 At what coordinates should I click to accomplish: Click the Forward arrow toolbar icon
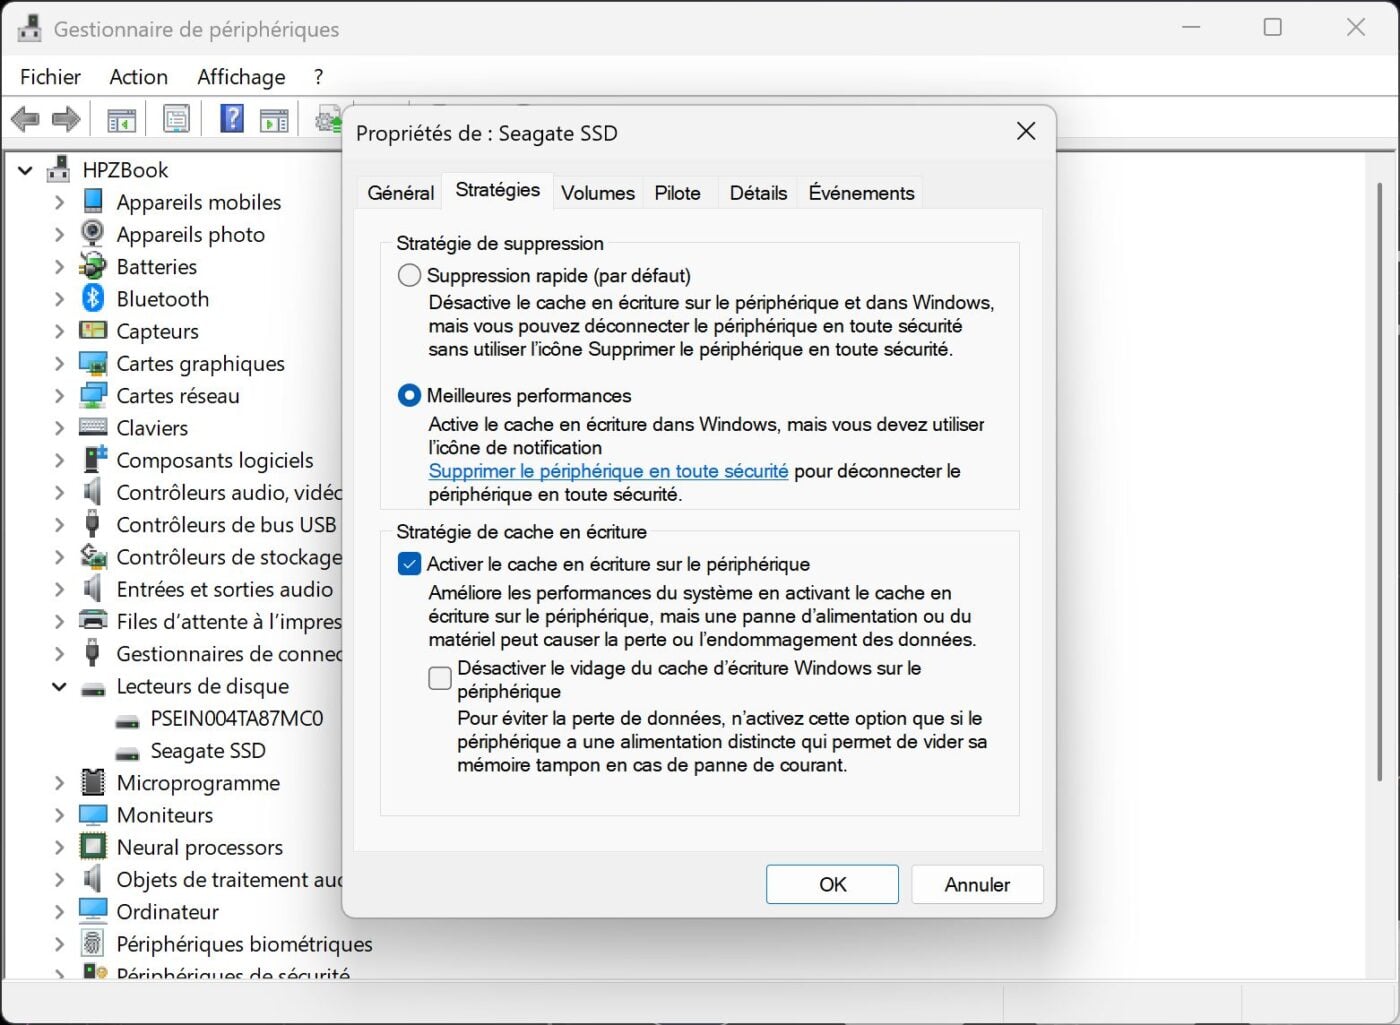(x=66, y=120)
